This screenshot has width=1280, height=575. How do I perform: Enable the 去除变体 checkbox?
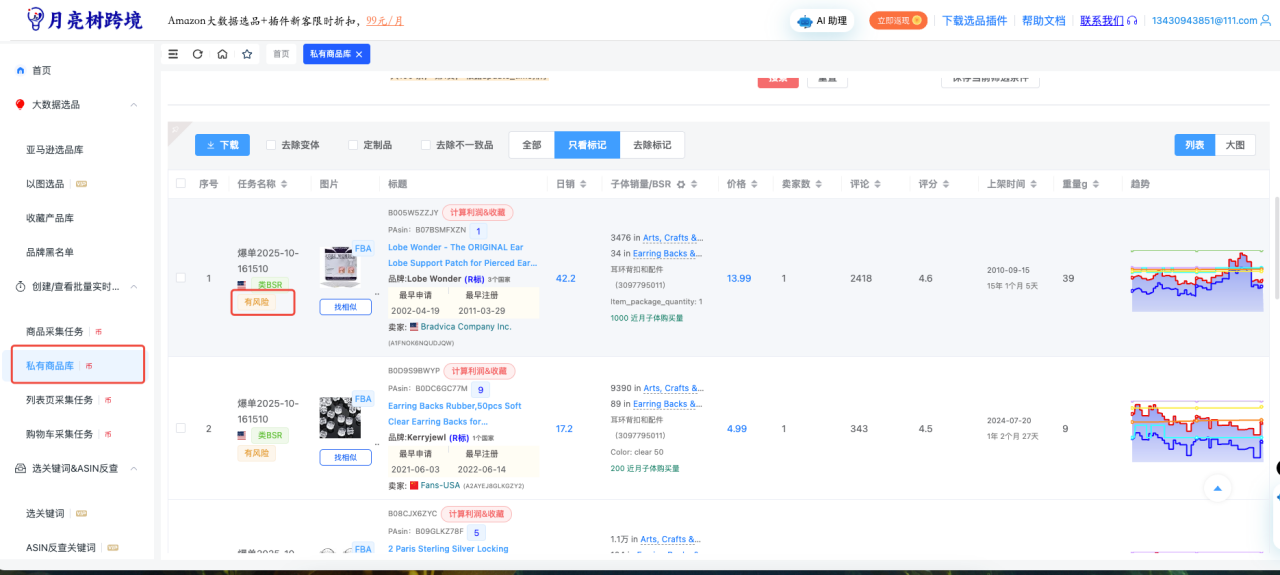[271, 145]
